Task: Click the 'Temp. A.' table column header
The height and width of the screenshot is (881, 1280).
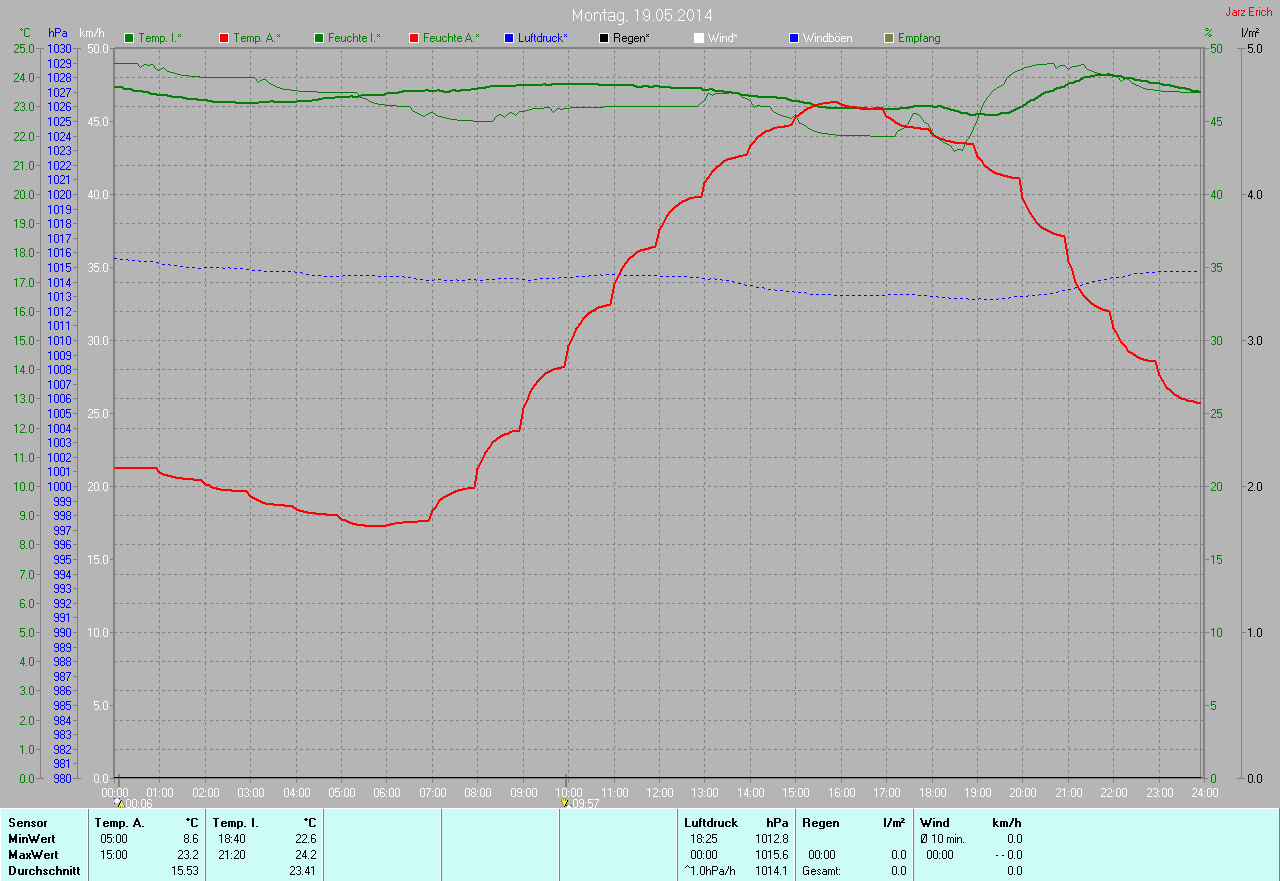Action: [119, 823]
